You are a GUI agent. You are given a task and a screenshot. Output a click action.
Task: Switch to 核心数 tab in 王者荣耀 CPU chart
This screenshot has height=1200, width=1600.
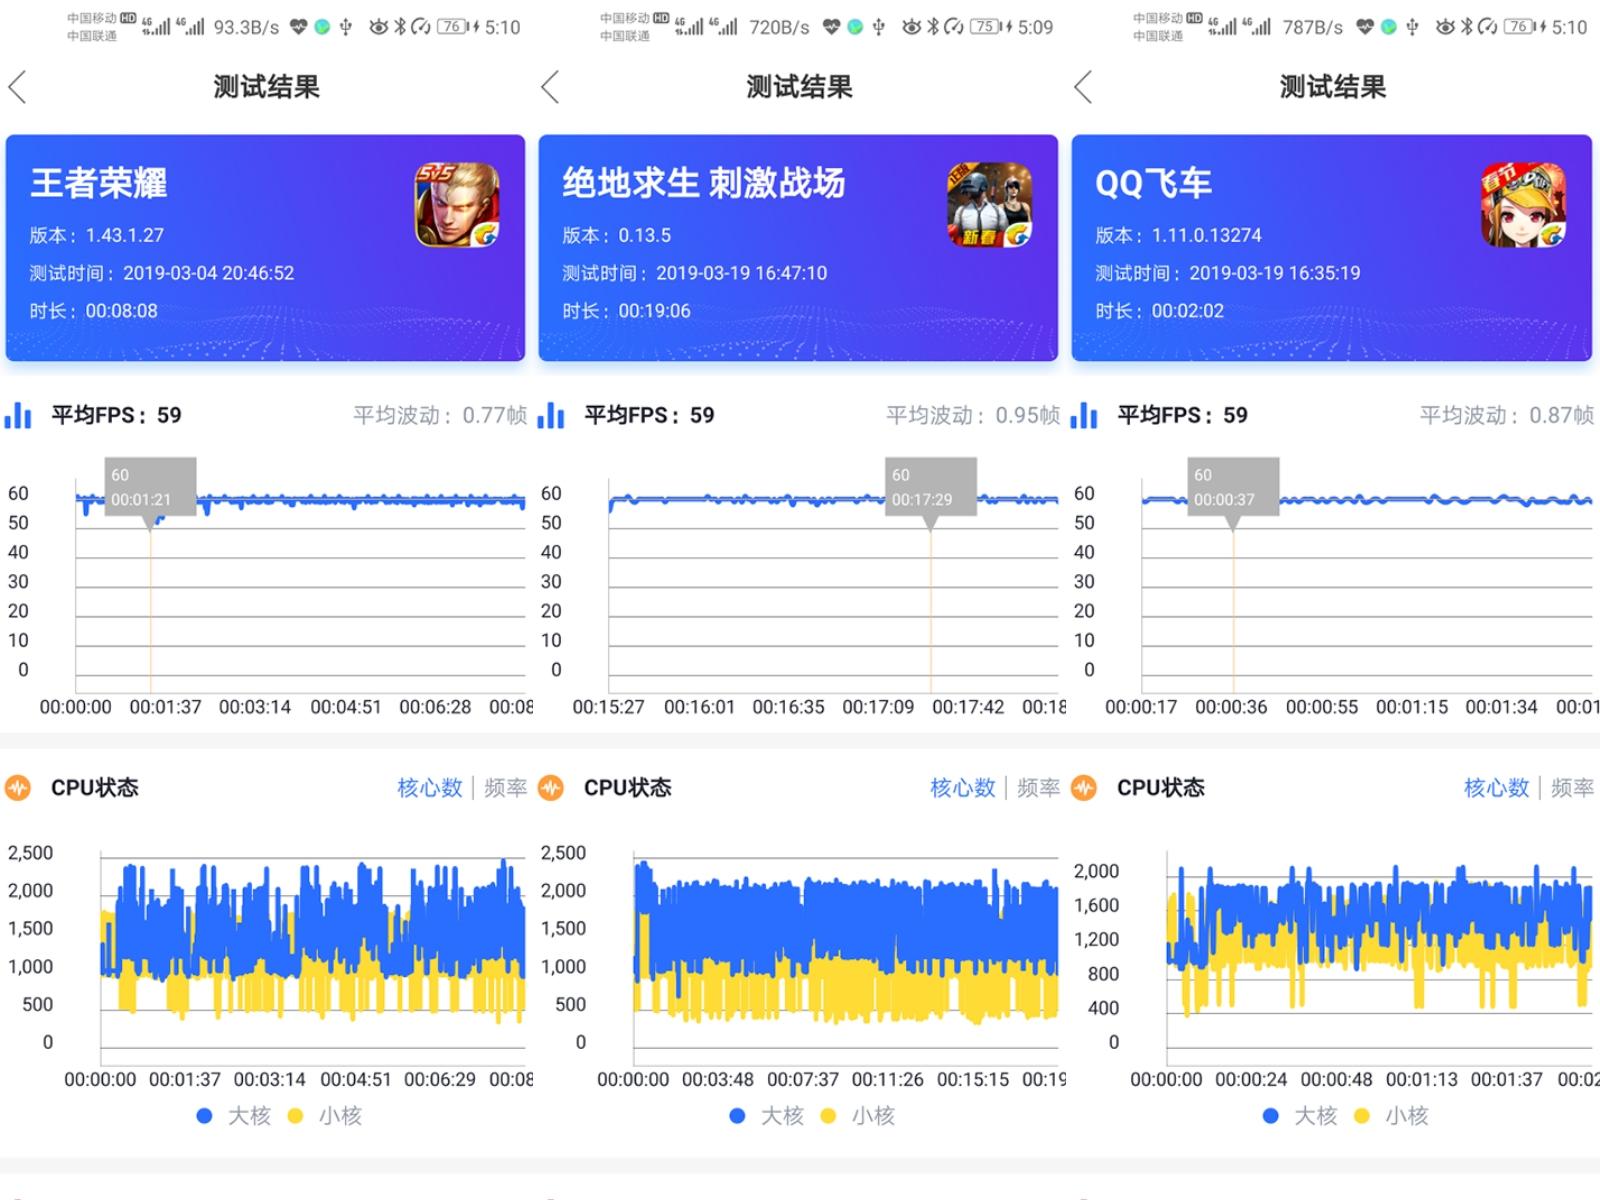430,788
